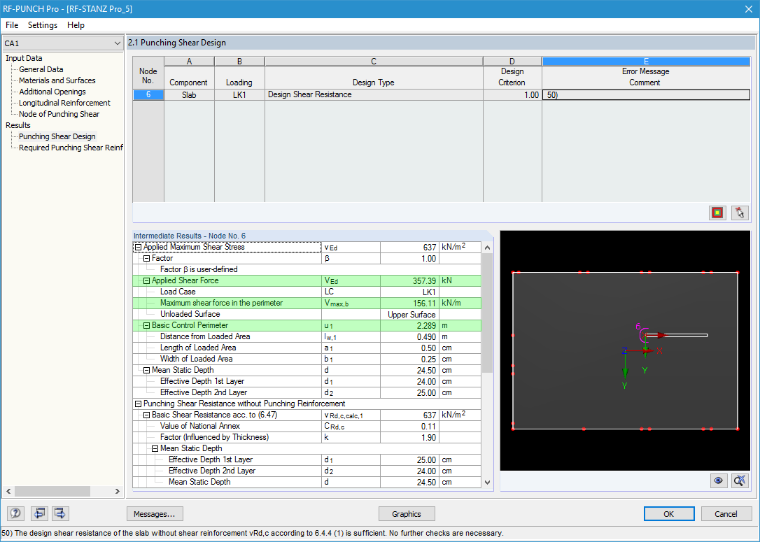Click column C Design Type header
Image resolution: width=760 pixels, height=542 pixels.
[x=373, y=73]
